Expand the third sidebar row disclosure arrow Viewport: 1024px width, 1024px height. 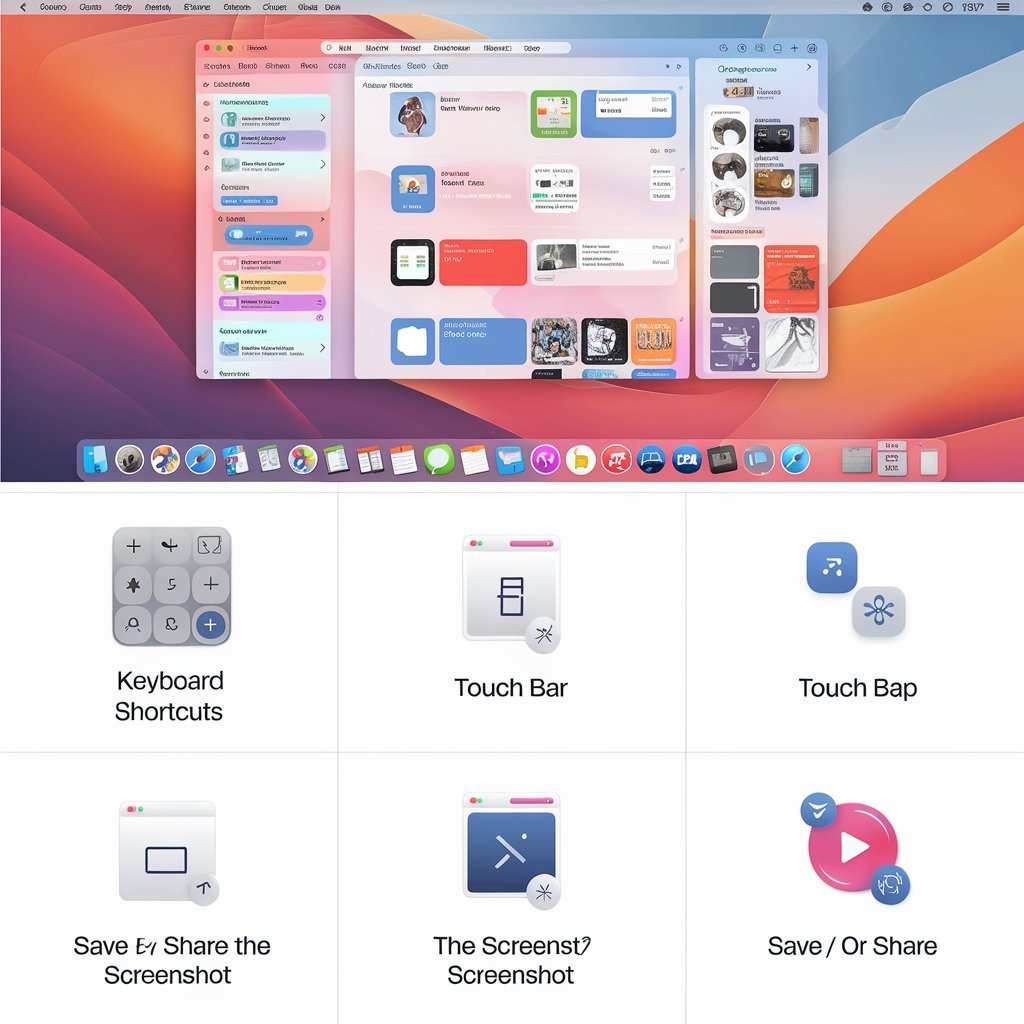point(323,164)
